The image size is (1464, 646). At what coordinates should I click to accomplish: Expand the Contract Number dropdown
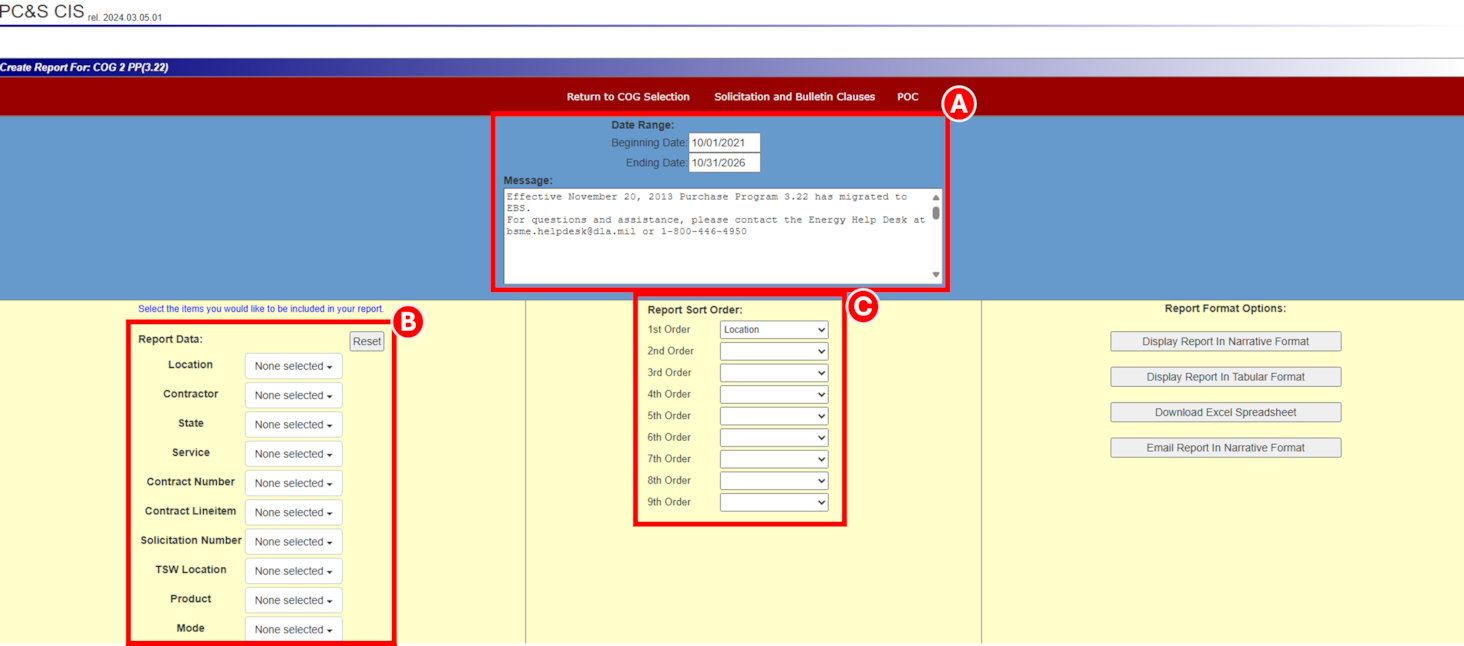293,483
